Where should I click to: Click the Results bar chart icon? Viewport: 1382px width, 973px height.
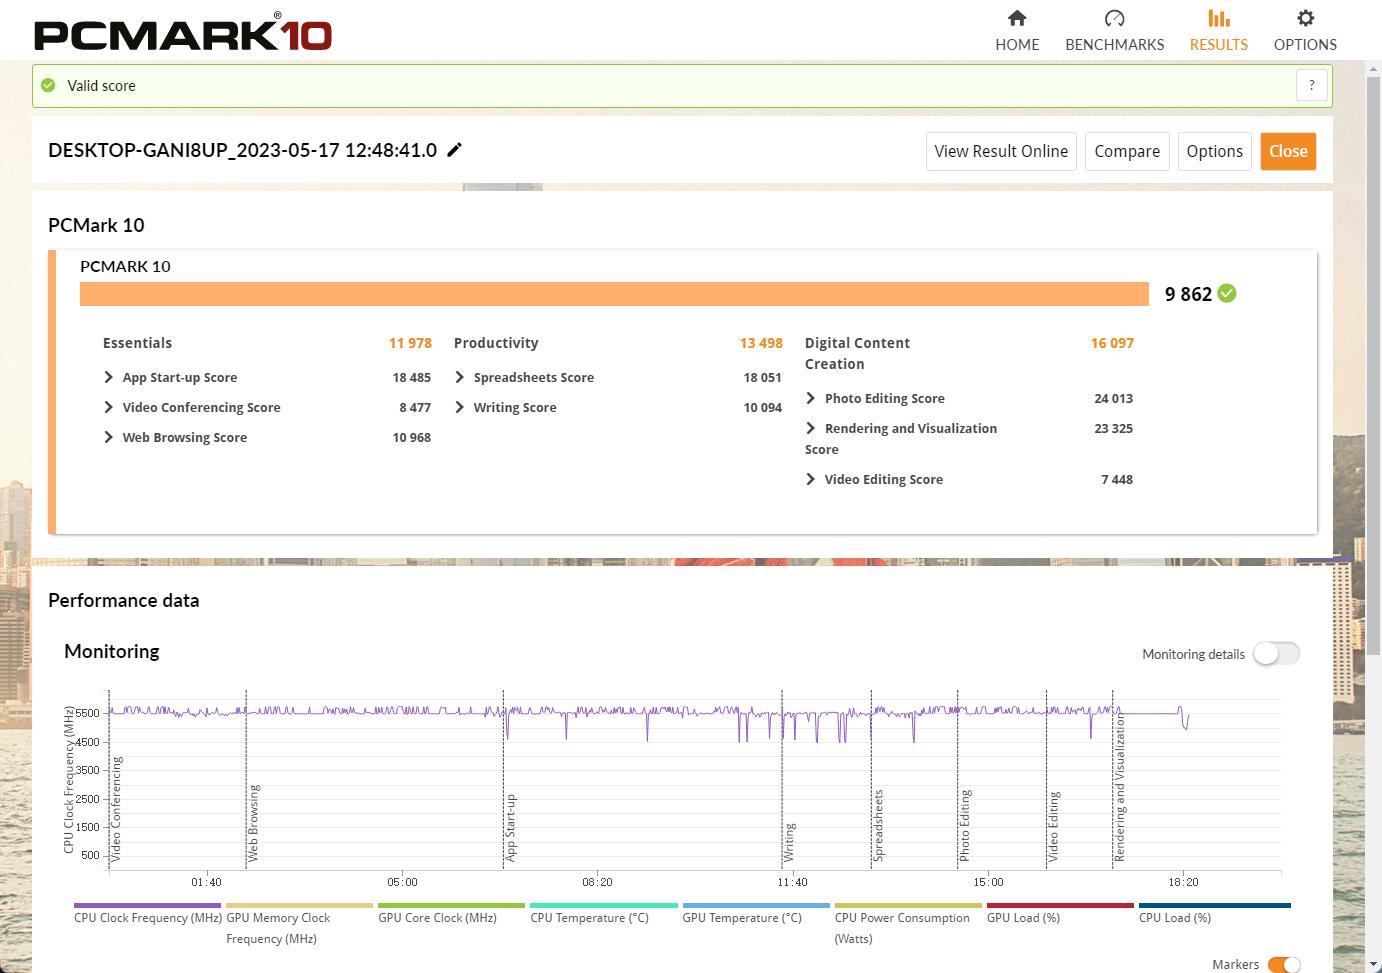(1218, 18)
